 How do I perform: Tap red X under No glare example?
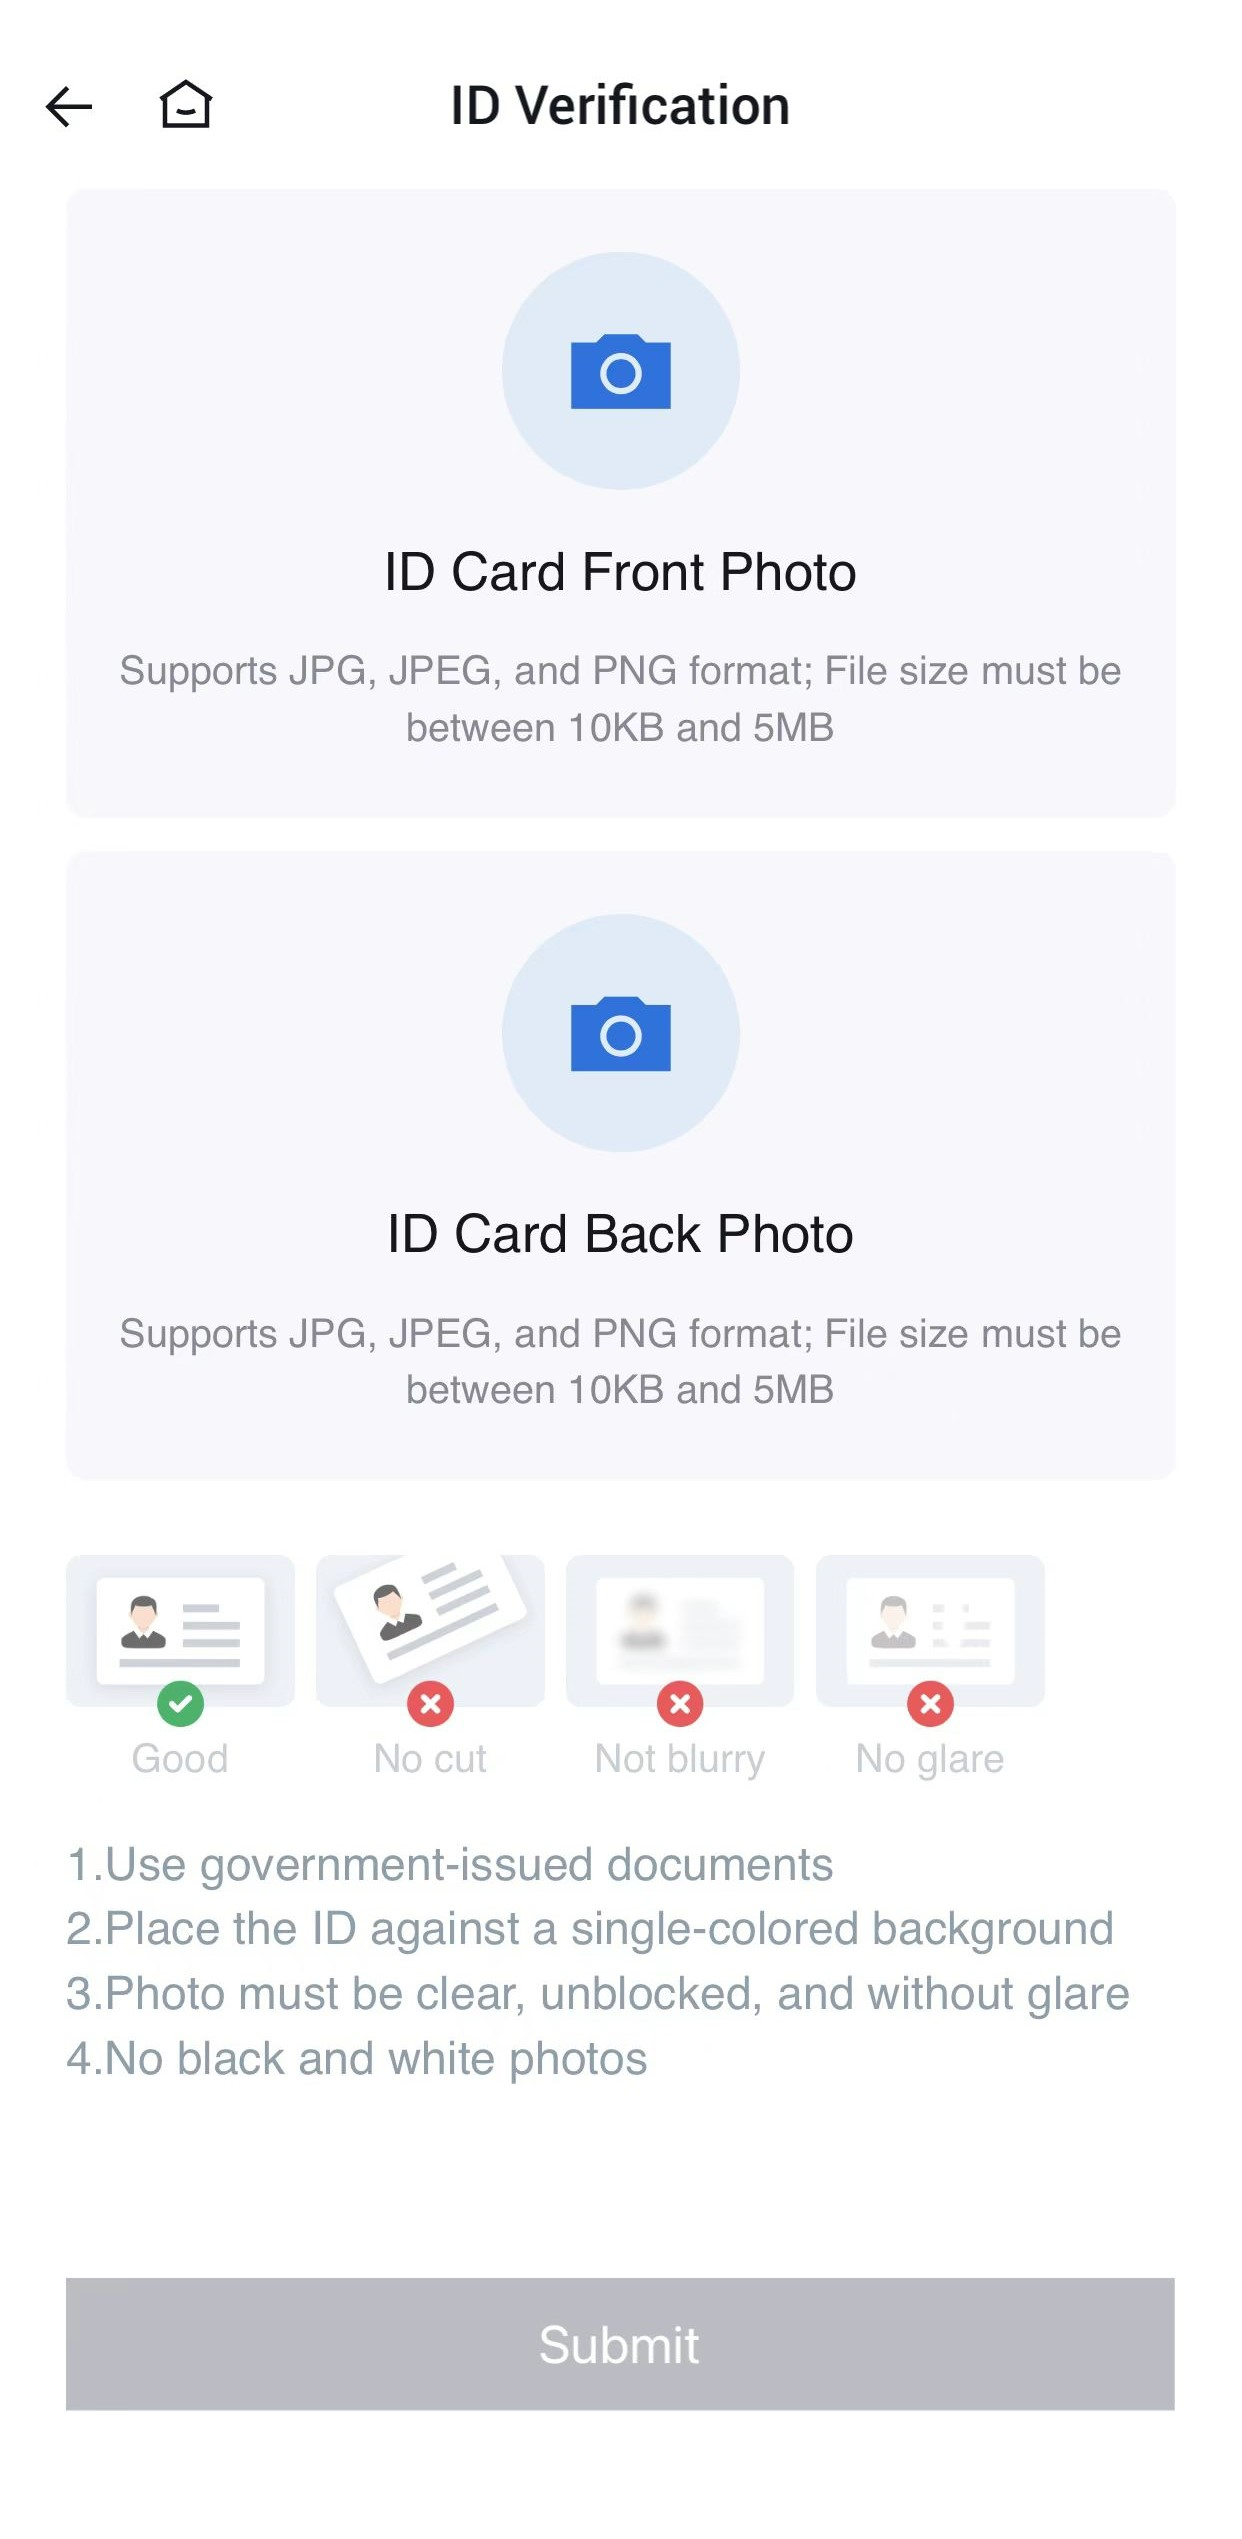point(930,1704)
